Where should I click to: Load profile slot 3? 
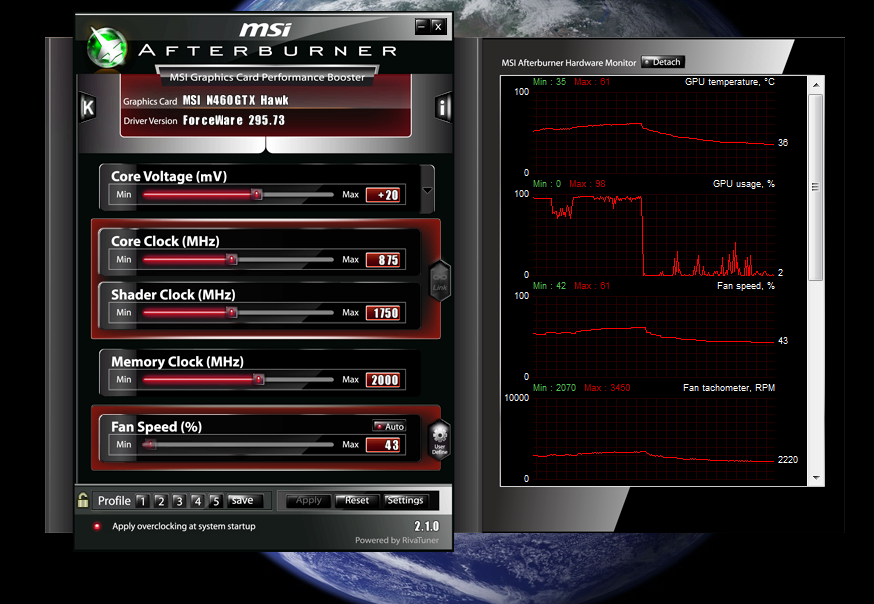[178, 501]
